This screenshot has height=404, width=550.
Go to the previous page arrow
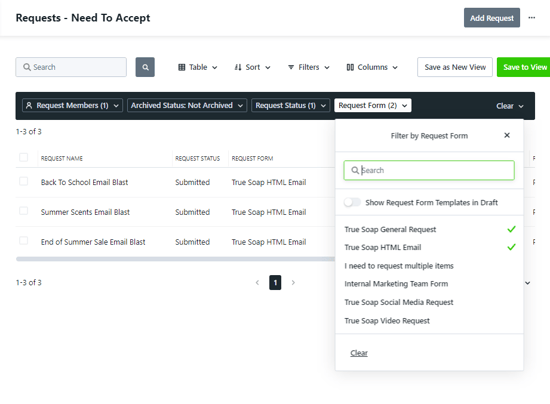(257, 283)
